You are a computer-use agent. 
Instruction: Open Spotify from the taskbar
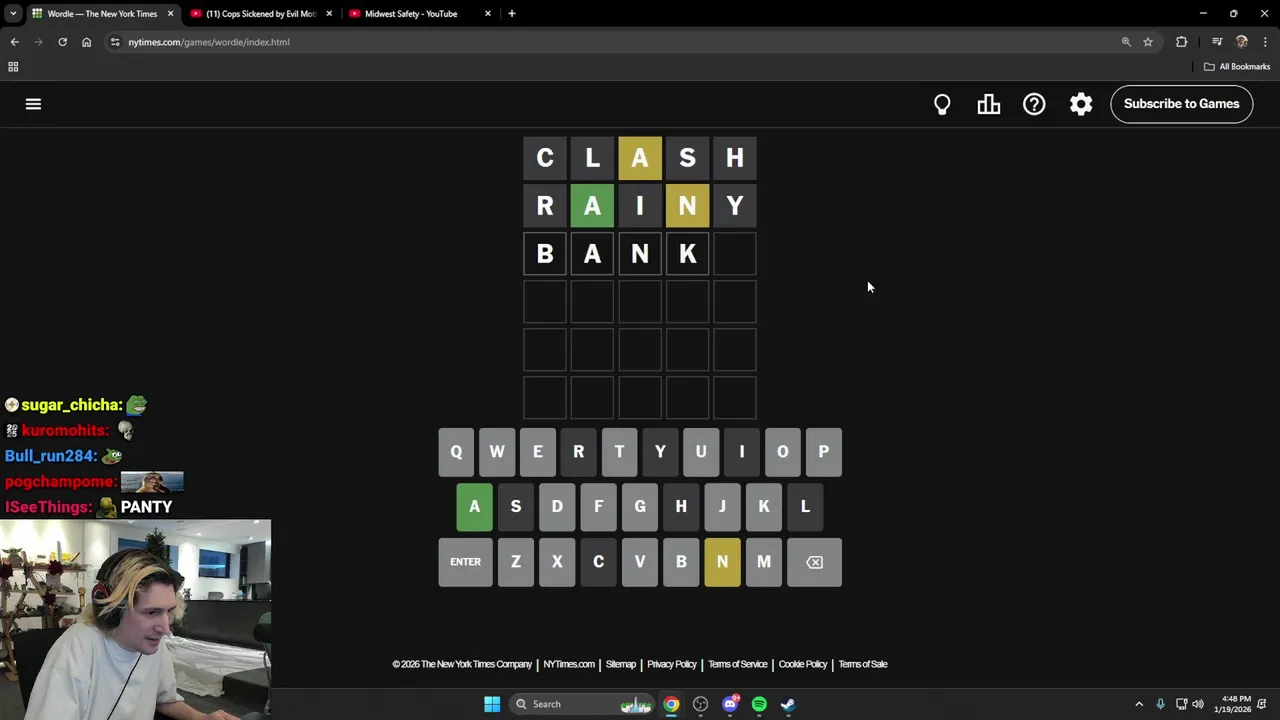(x=759, y=704)
